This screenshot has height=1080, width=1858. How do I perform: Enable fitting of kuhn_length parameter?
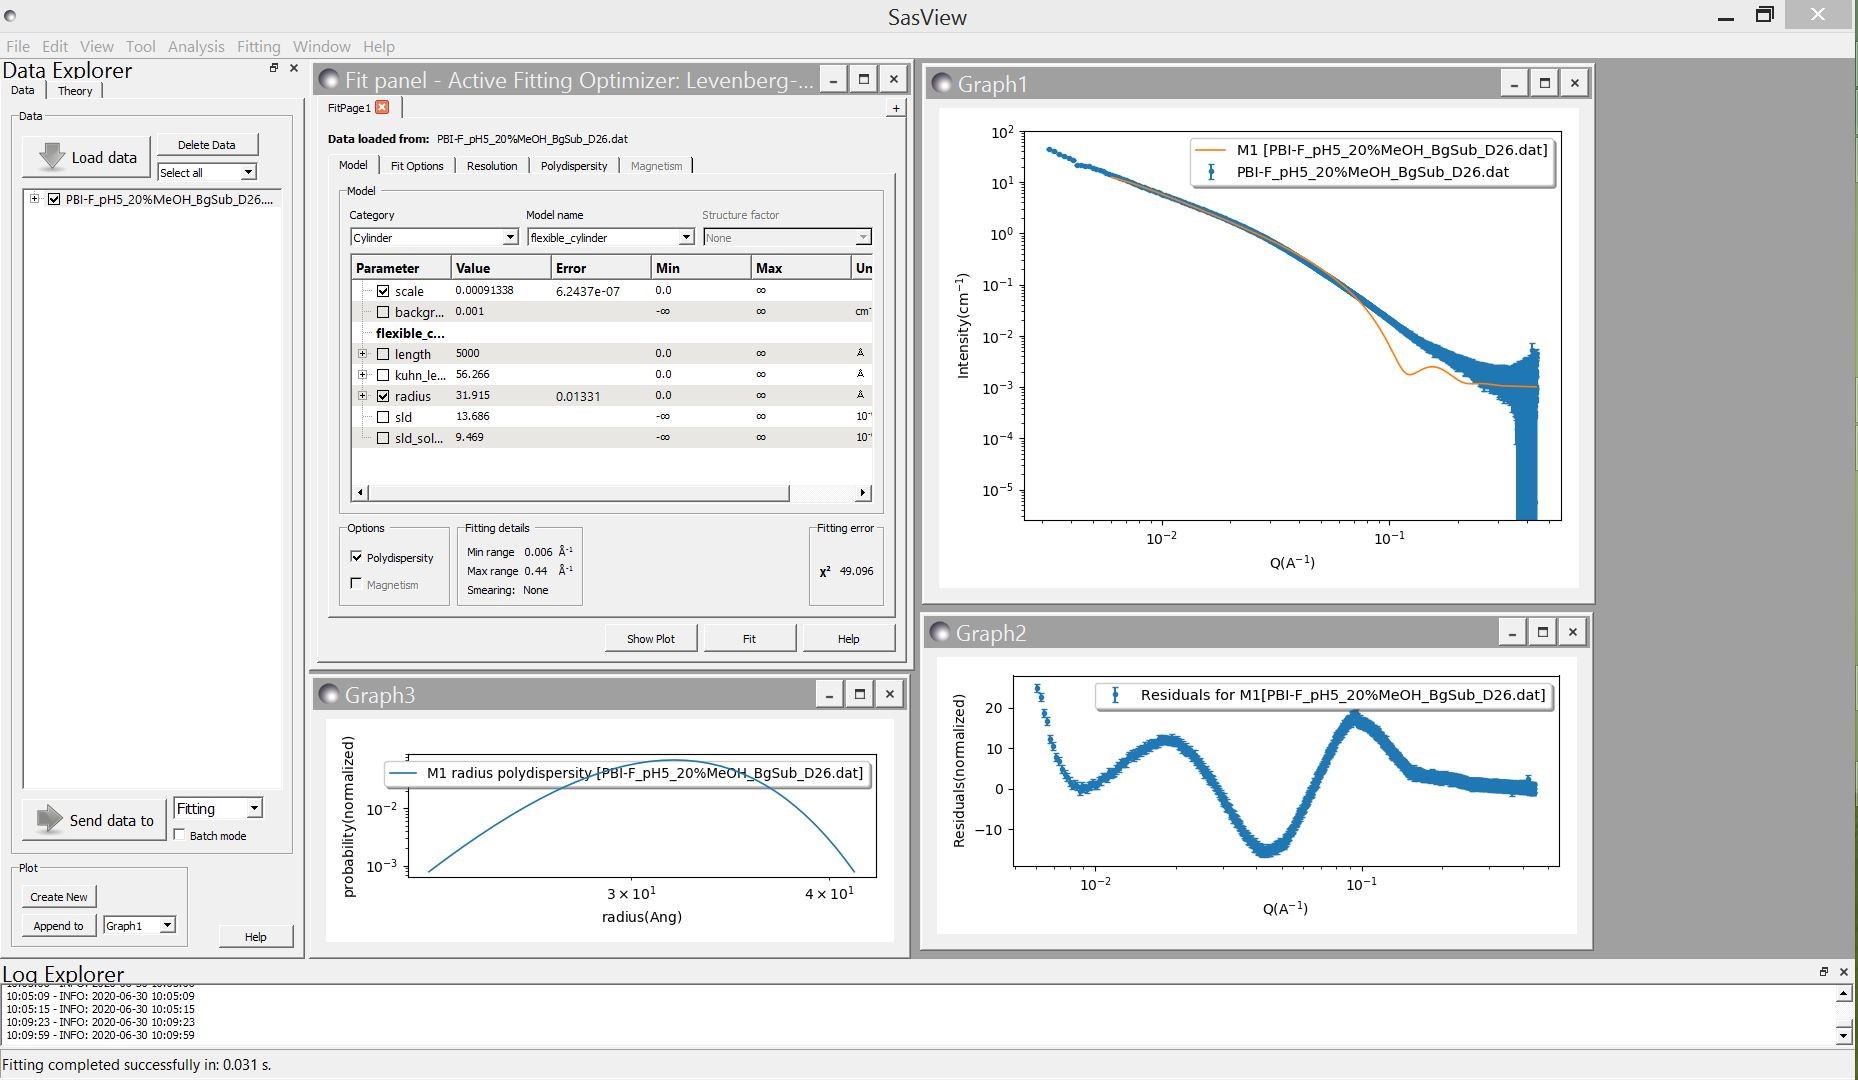coord(383,375)
